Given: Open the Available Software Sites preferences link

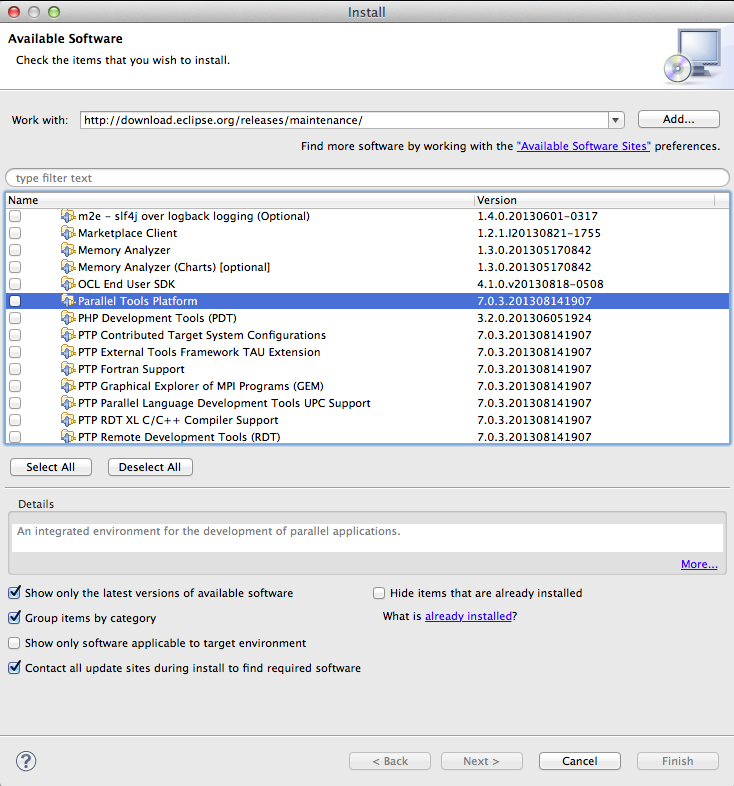Looking at the screenshot, I should point(584,146).
